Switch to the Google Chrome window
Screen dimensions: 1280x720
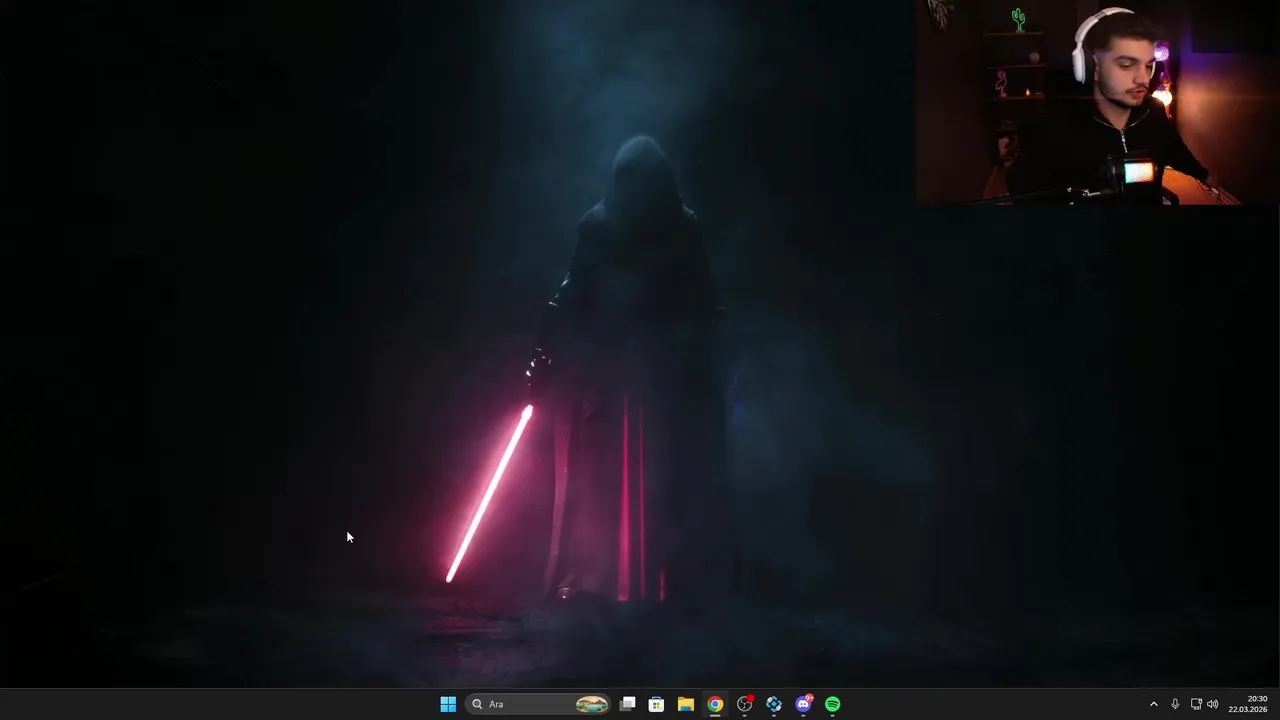coord(715,704)
